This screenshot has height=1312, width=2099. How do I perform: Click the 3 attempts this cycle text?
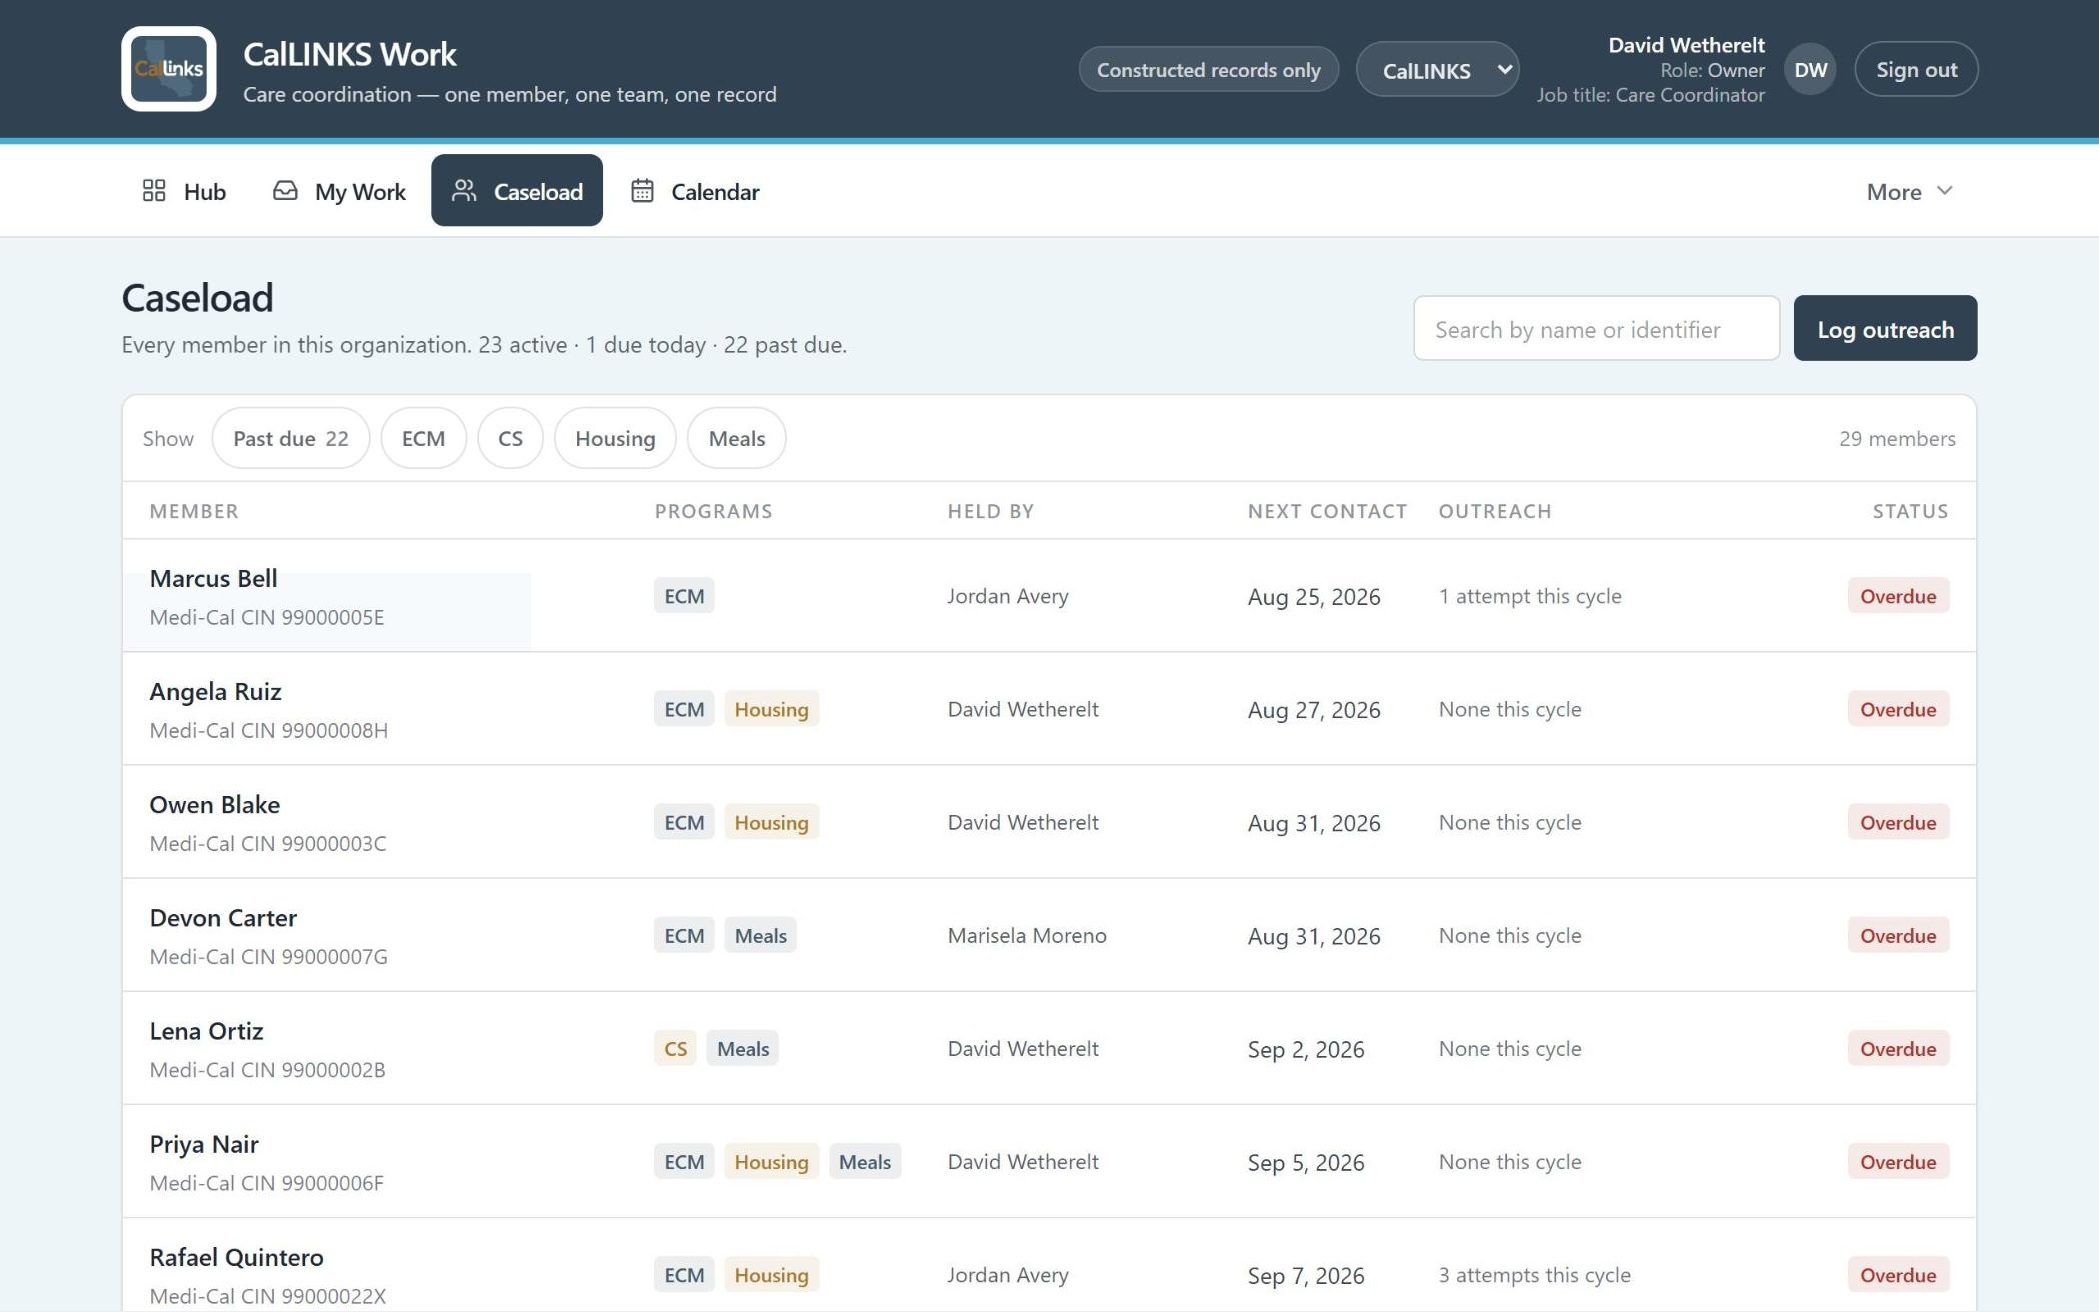point(1534,1275)
